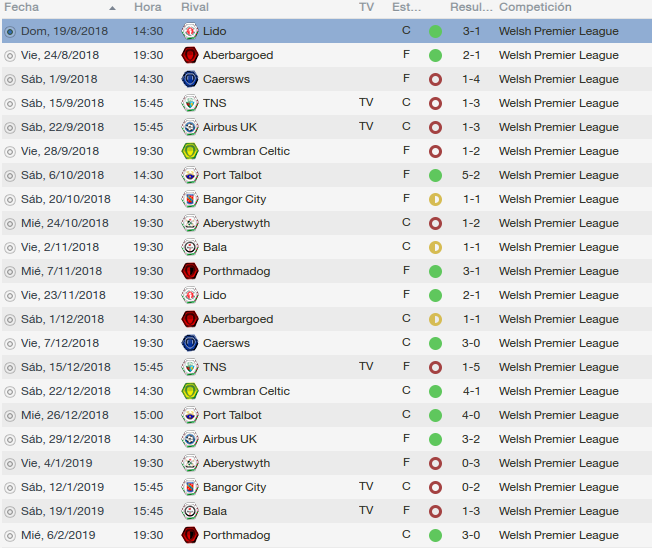This screenshot has height=548, width=652.
Task: Sort by the Competición column header
Action: pyautogui.click(x=536, y=8)
